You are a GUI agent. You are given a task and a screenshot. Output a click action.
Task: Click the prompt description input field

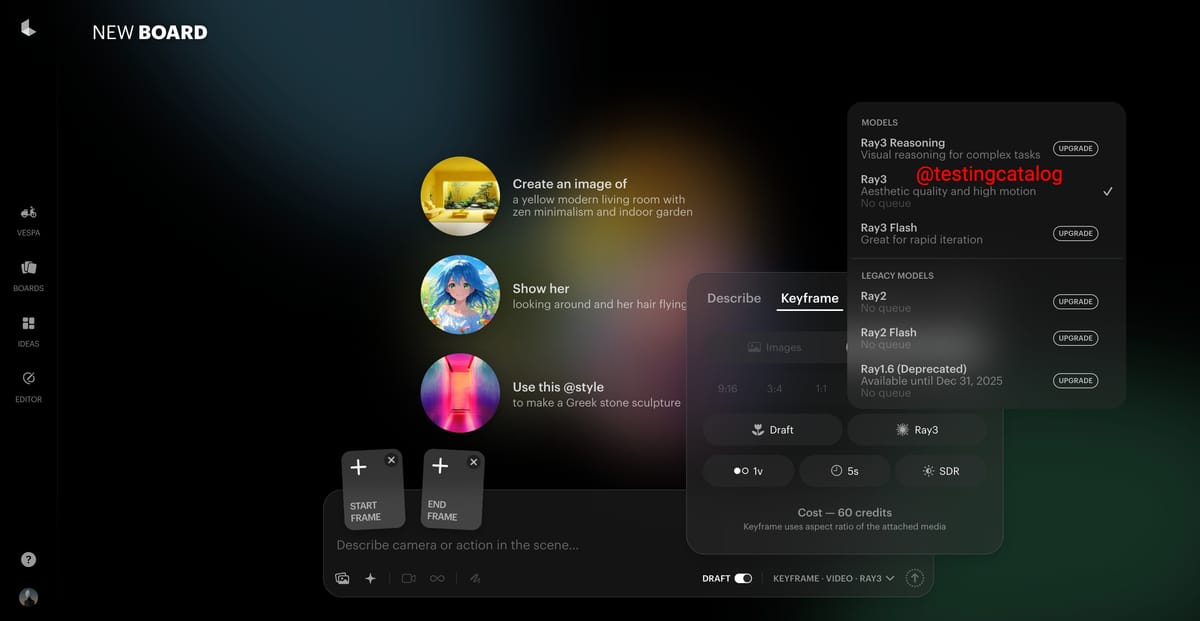click(x=600, y=545)
